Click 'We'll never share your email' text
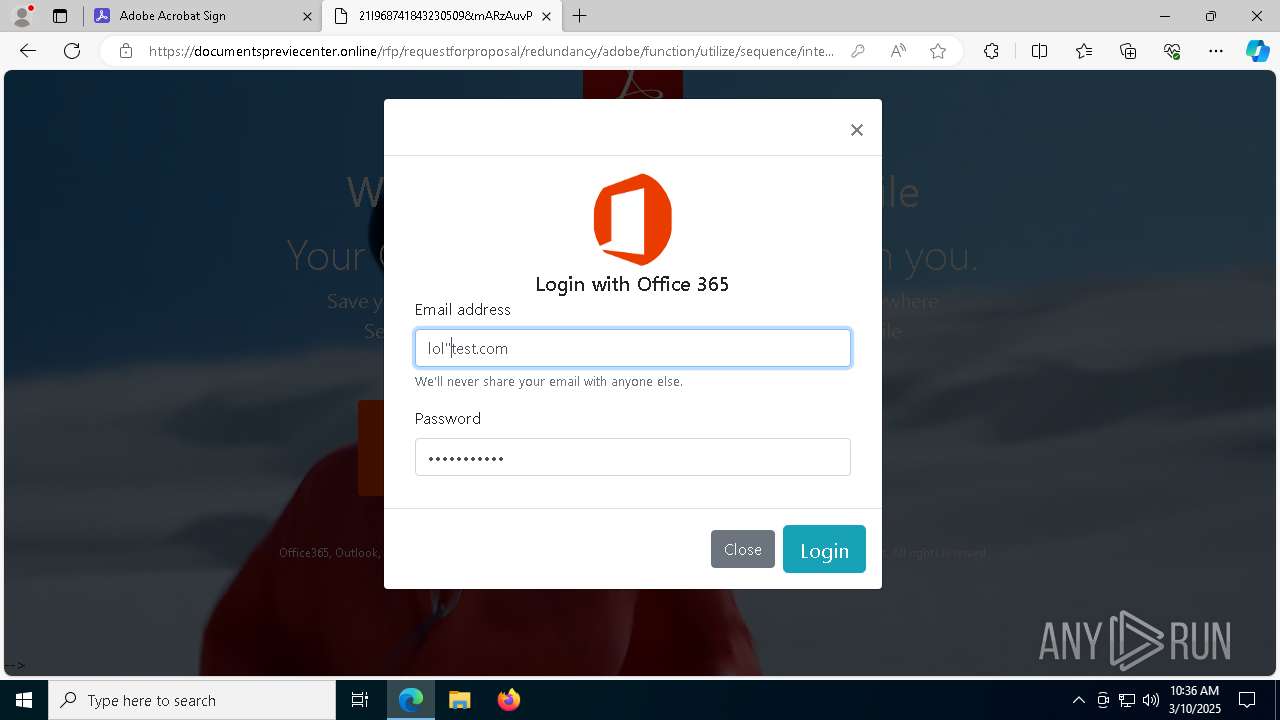 (549, 381)
